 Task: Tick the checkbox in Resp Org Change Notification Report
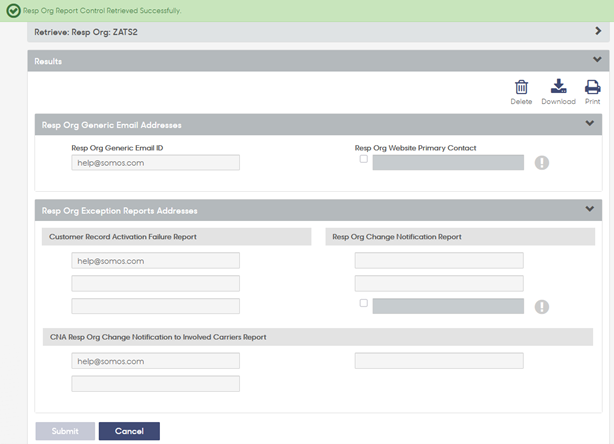[364, 303]
